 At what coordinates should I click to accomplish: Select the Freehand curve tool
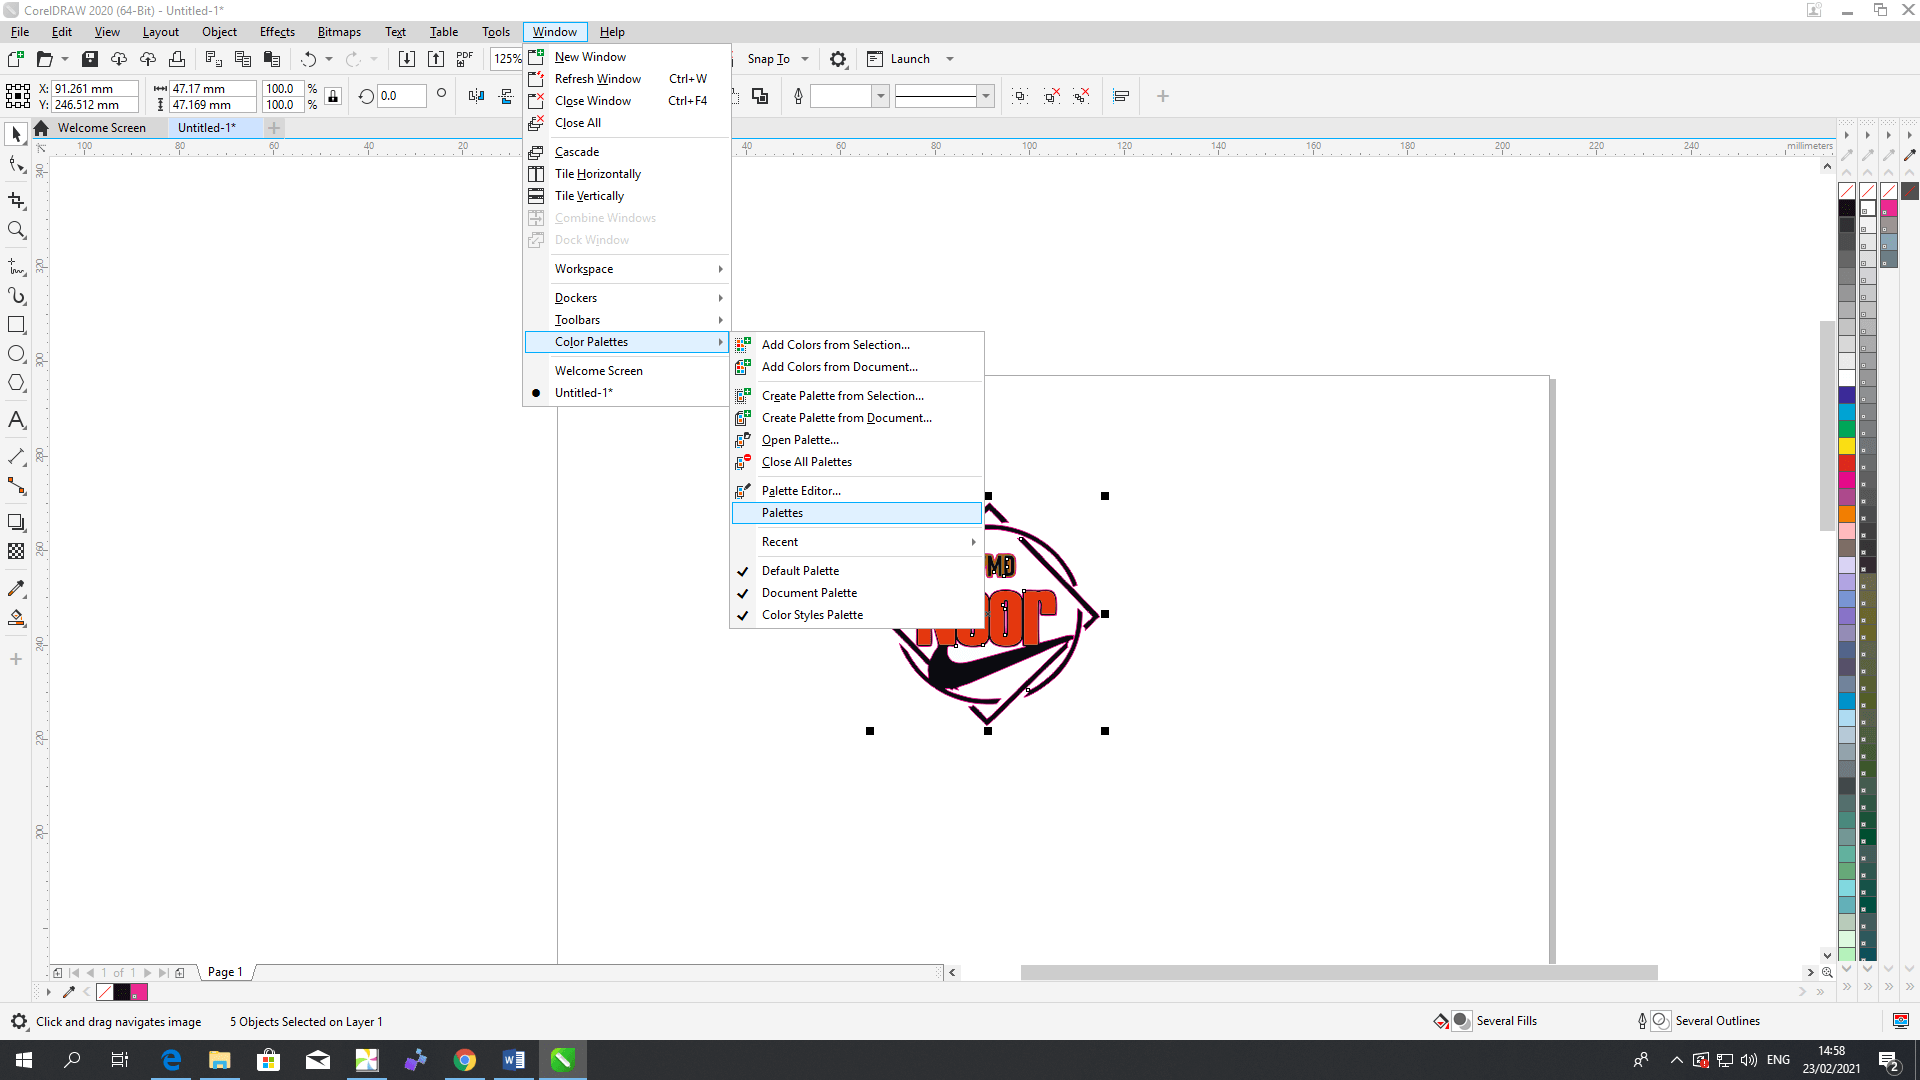coord(16,267)
